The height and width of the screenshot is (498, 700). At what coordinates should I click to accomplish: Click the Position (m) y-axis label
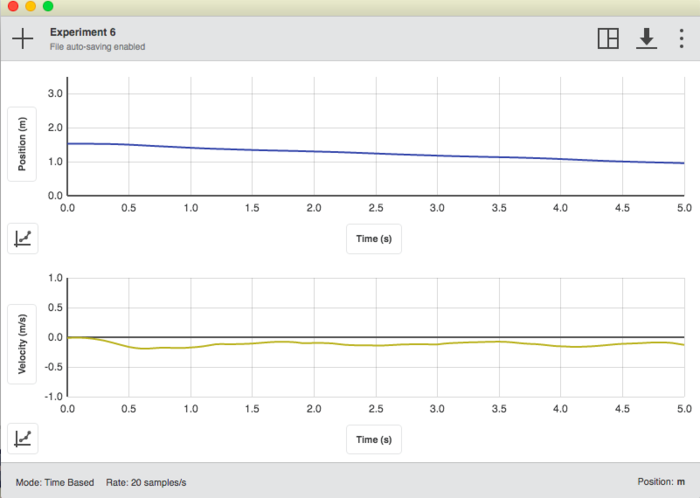tap(22, 144)
